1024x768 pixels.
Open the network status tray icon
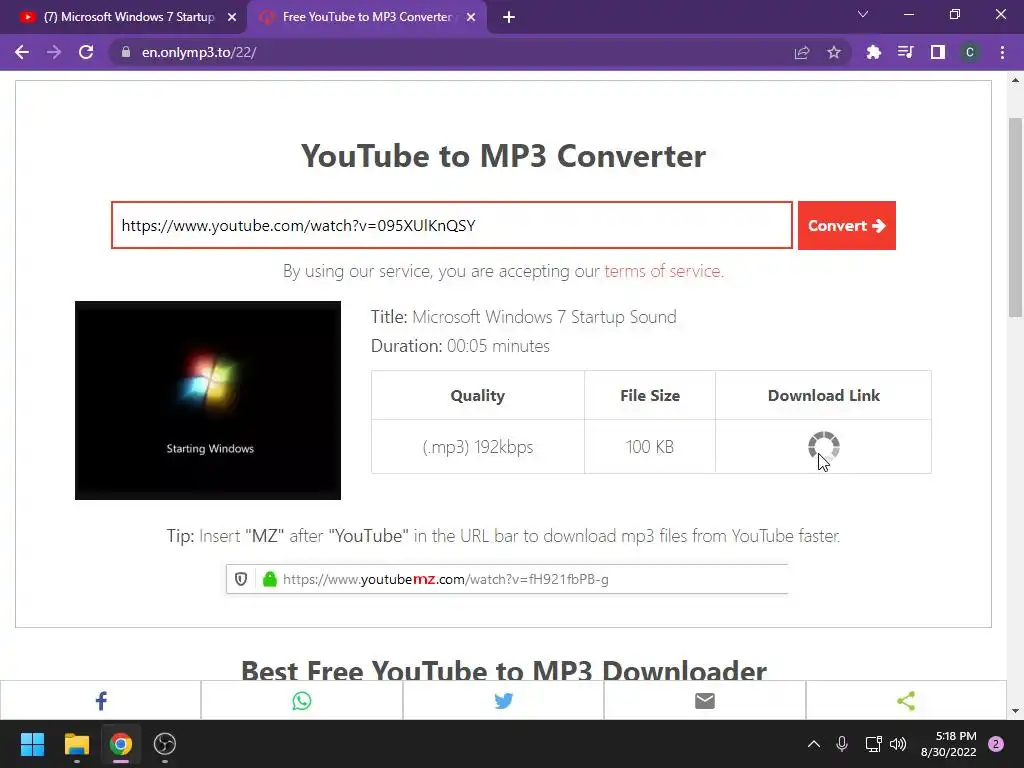pyautogui.click(x=872, y=744)
